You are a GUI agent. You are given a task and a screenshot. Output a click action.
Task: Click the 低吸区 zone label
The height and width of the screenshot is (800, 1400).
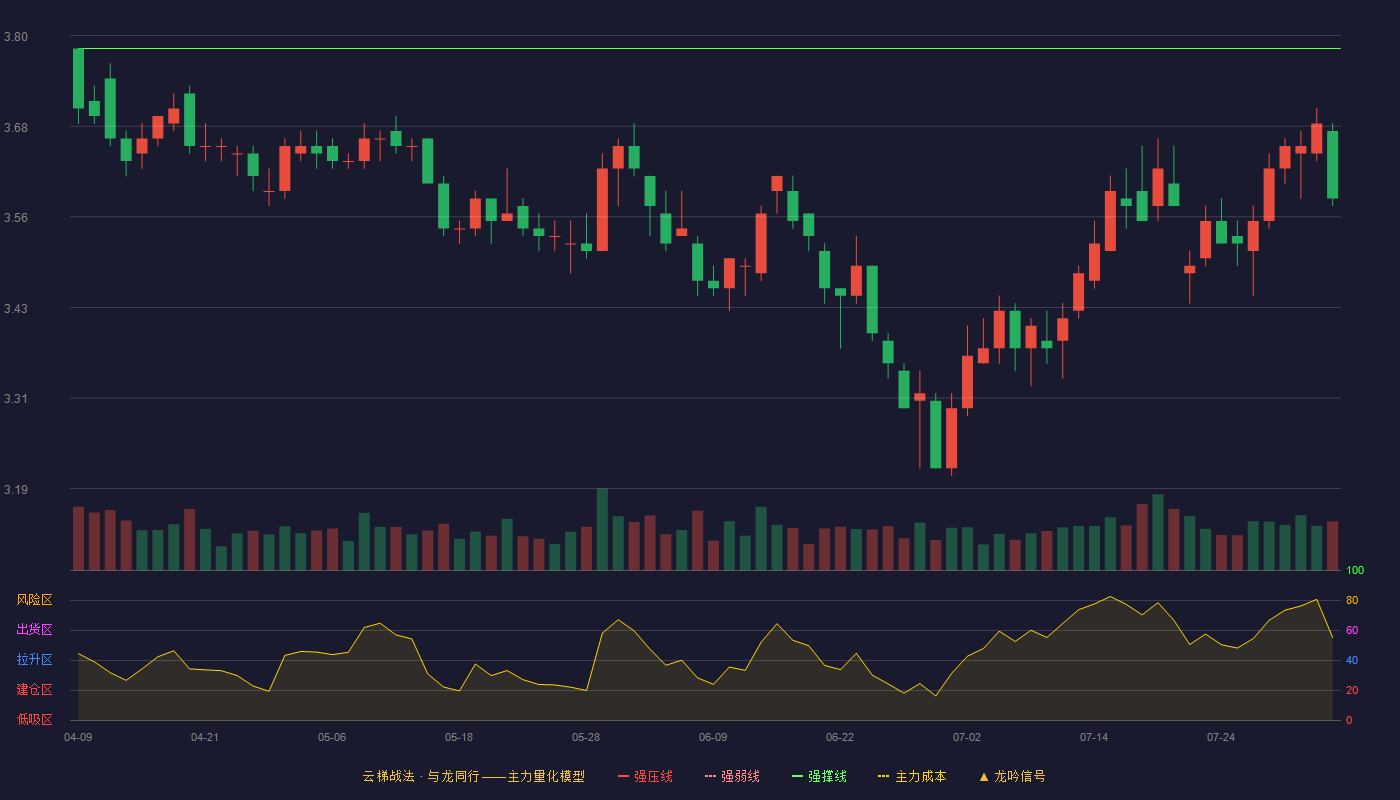pos(34,719)
